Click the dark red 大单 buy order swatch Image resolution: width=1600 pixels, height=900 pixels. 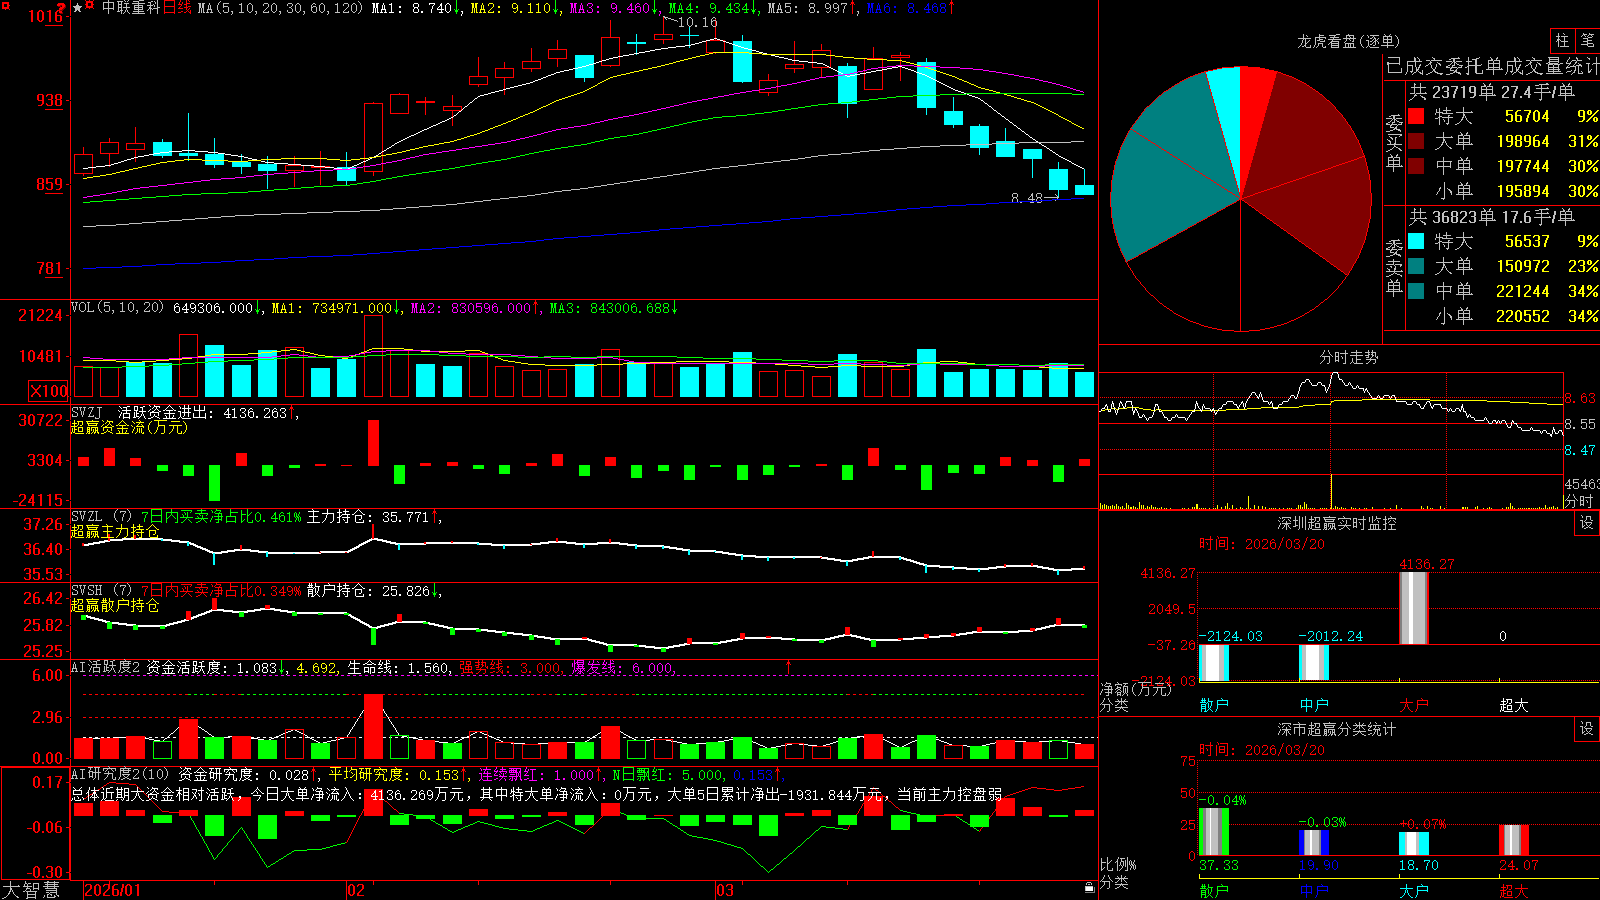(x=1416, y=141)
